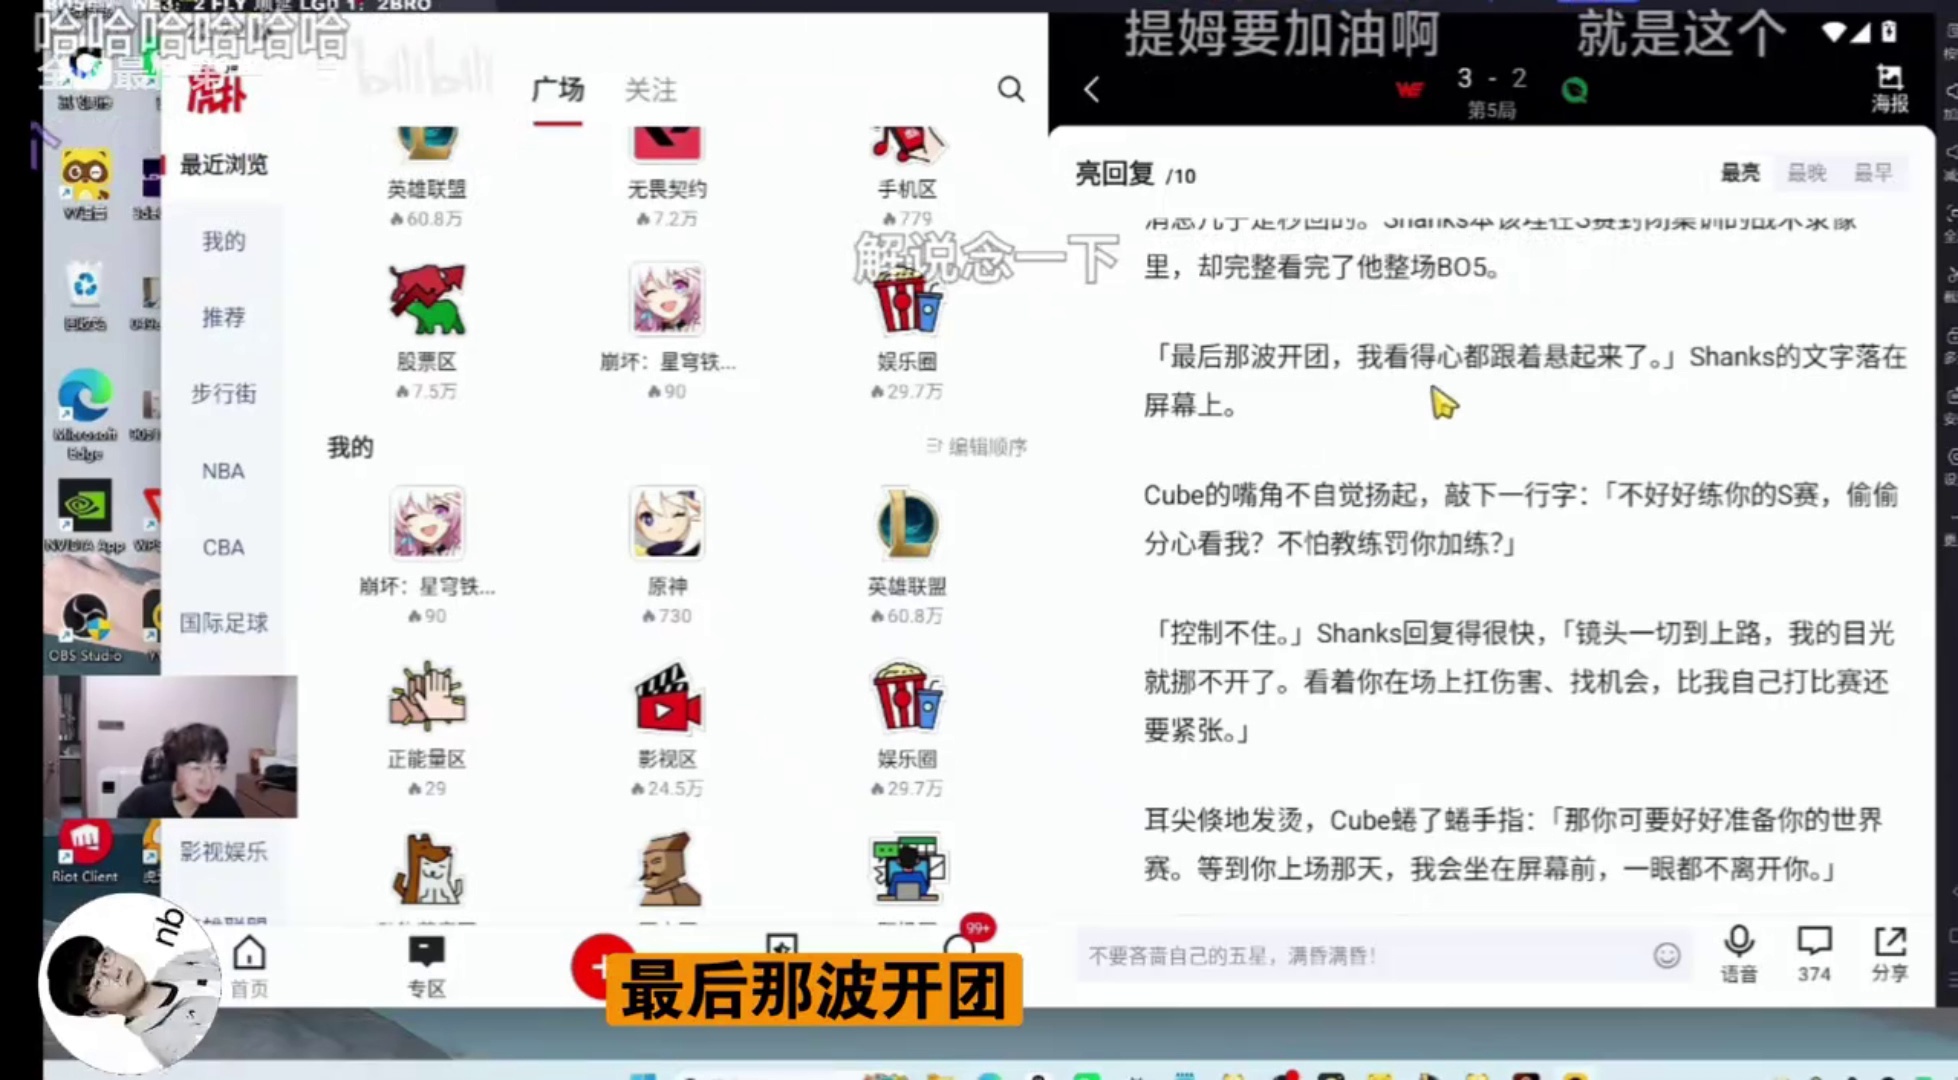Click the red plus post button
The height and width of the screenshot is (1080, 1958).
coord(602,966)
